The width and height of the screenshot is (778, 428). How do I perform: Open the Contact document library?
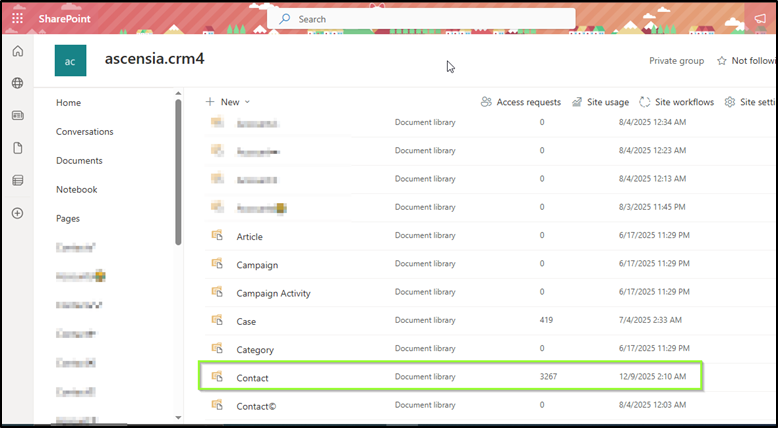(x=252, y=378)
